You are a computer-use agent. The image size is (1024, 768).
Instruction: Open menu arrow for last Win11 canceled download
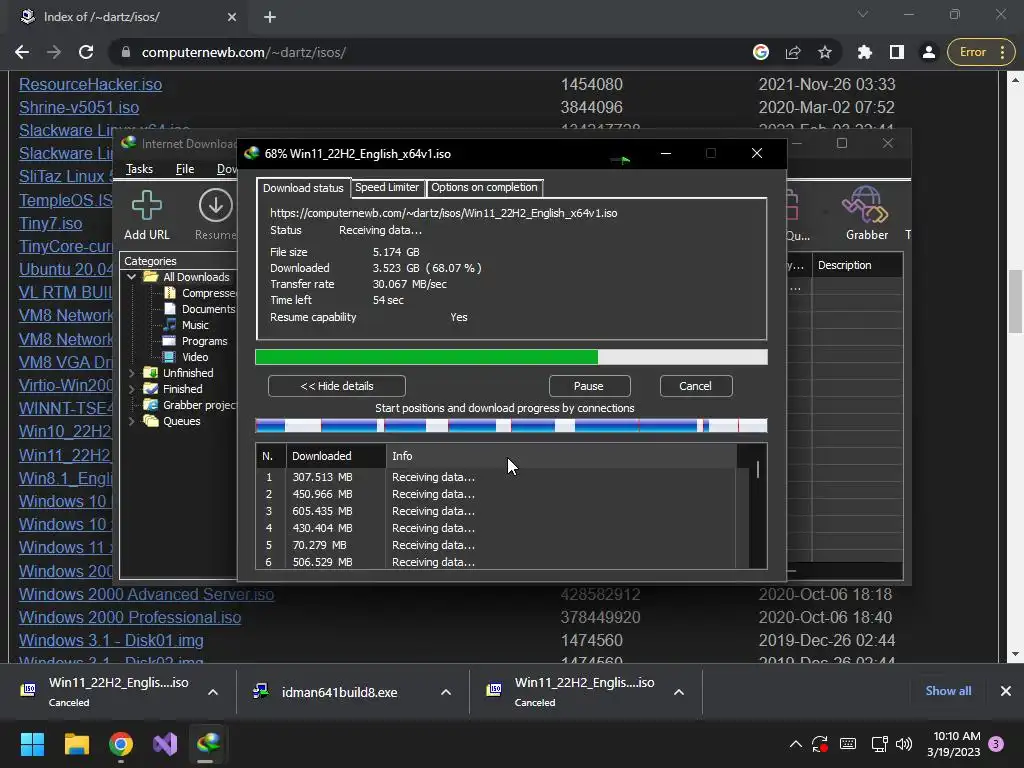pos(679,692)
